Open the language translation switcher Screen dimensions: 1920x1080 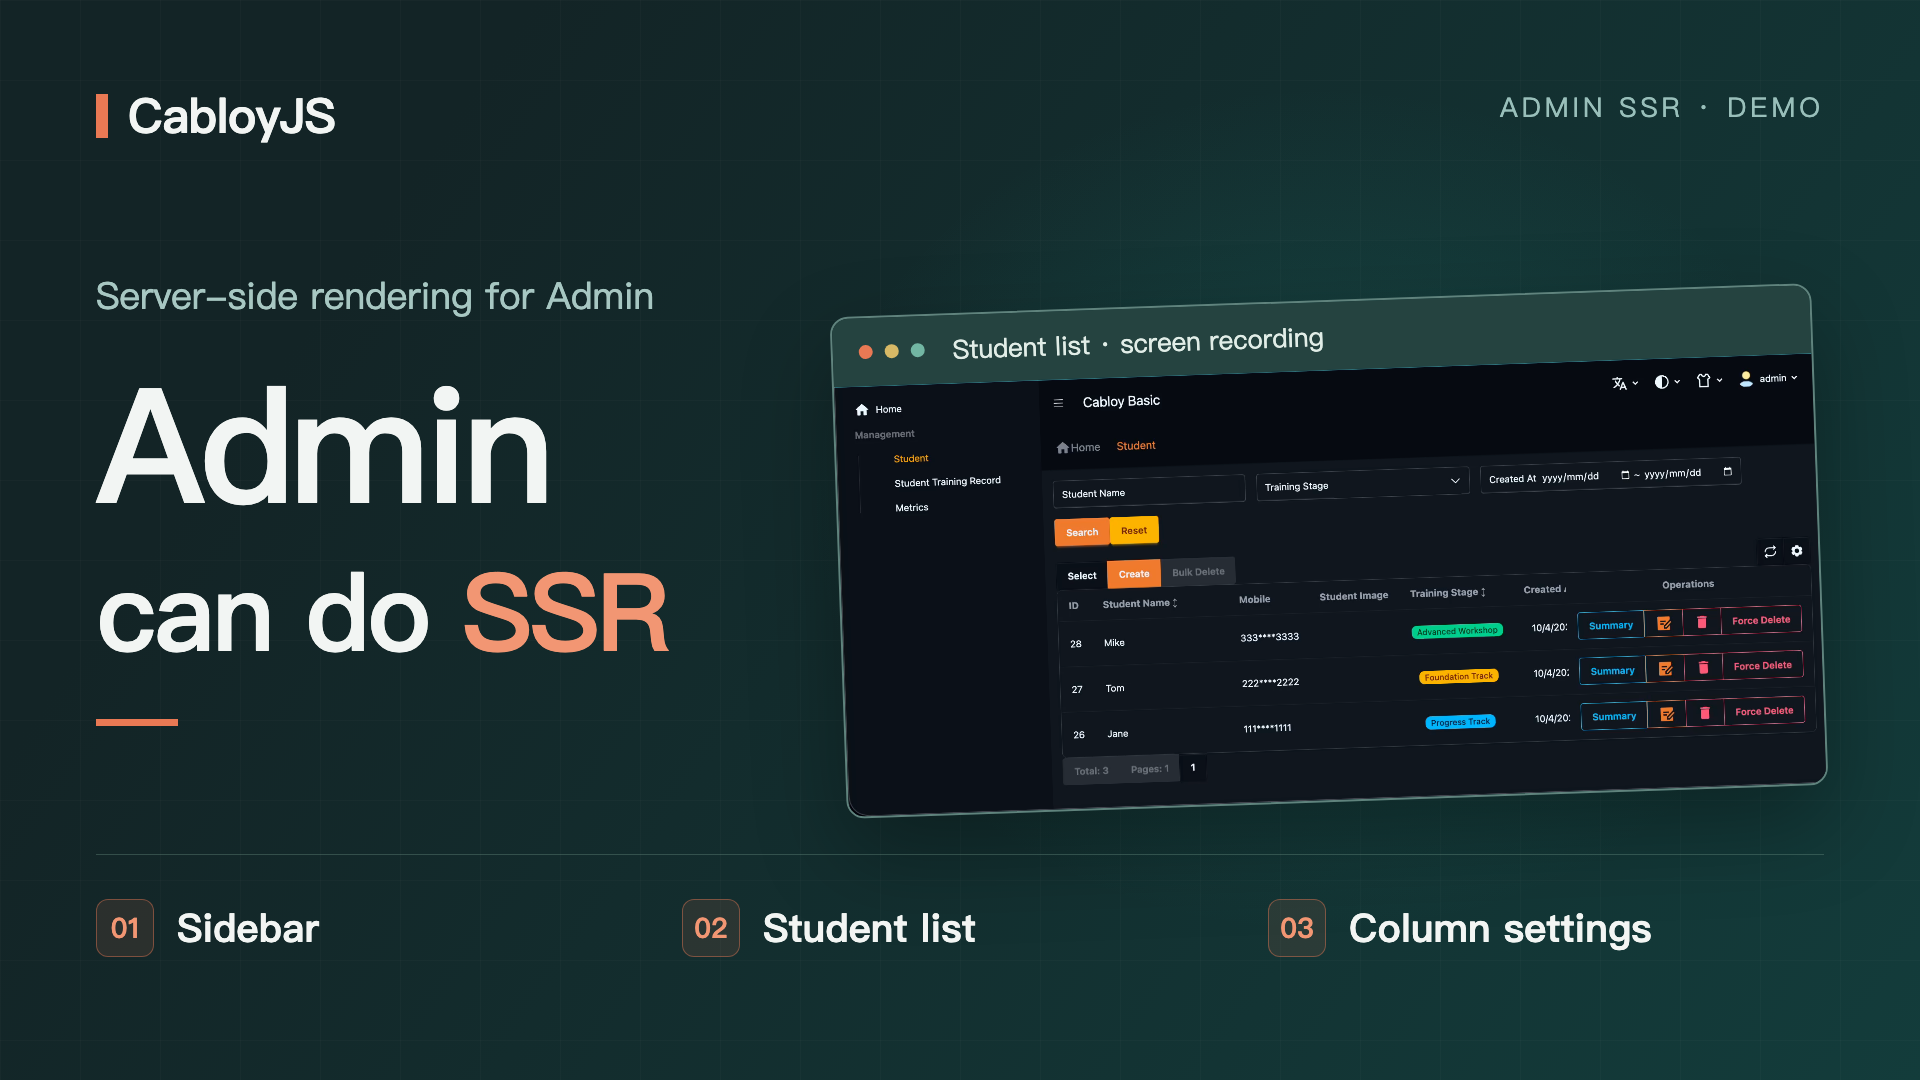tap(1625, 383)
